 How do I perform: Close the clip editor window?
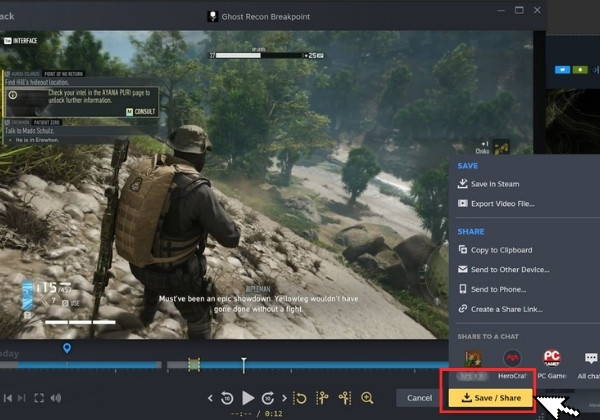coord(537,10)
